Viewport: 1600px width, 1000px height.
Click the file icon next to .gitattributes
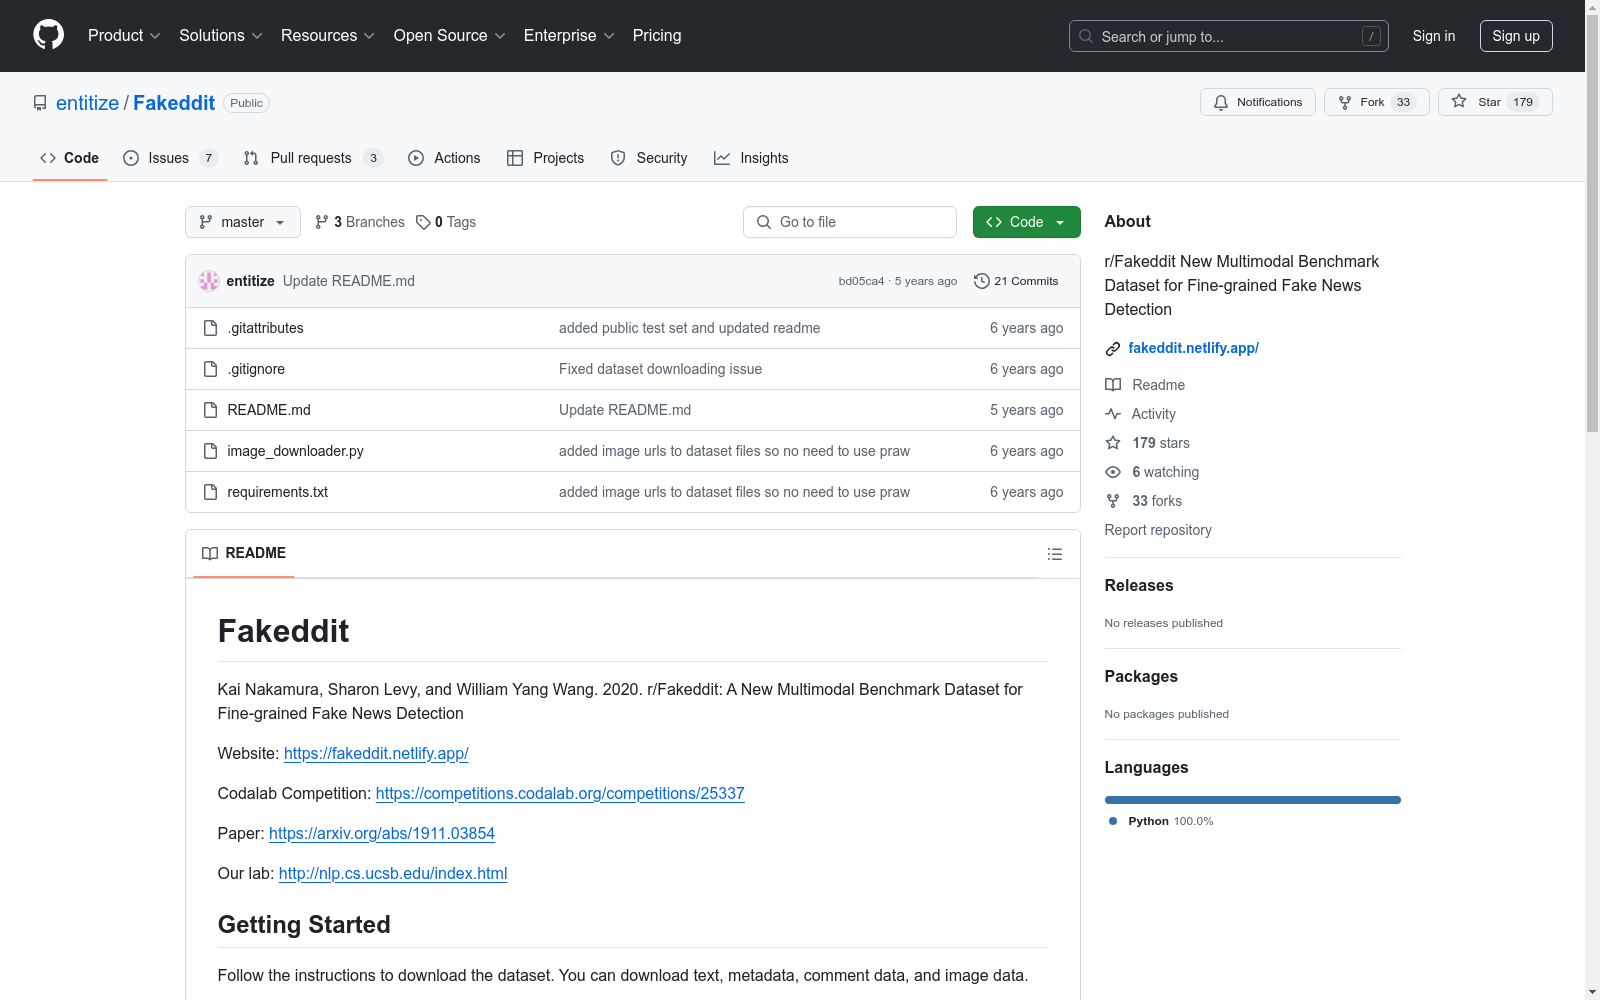tap(210, 328)
